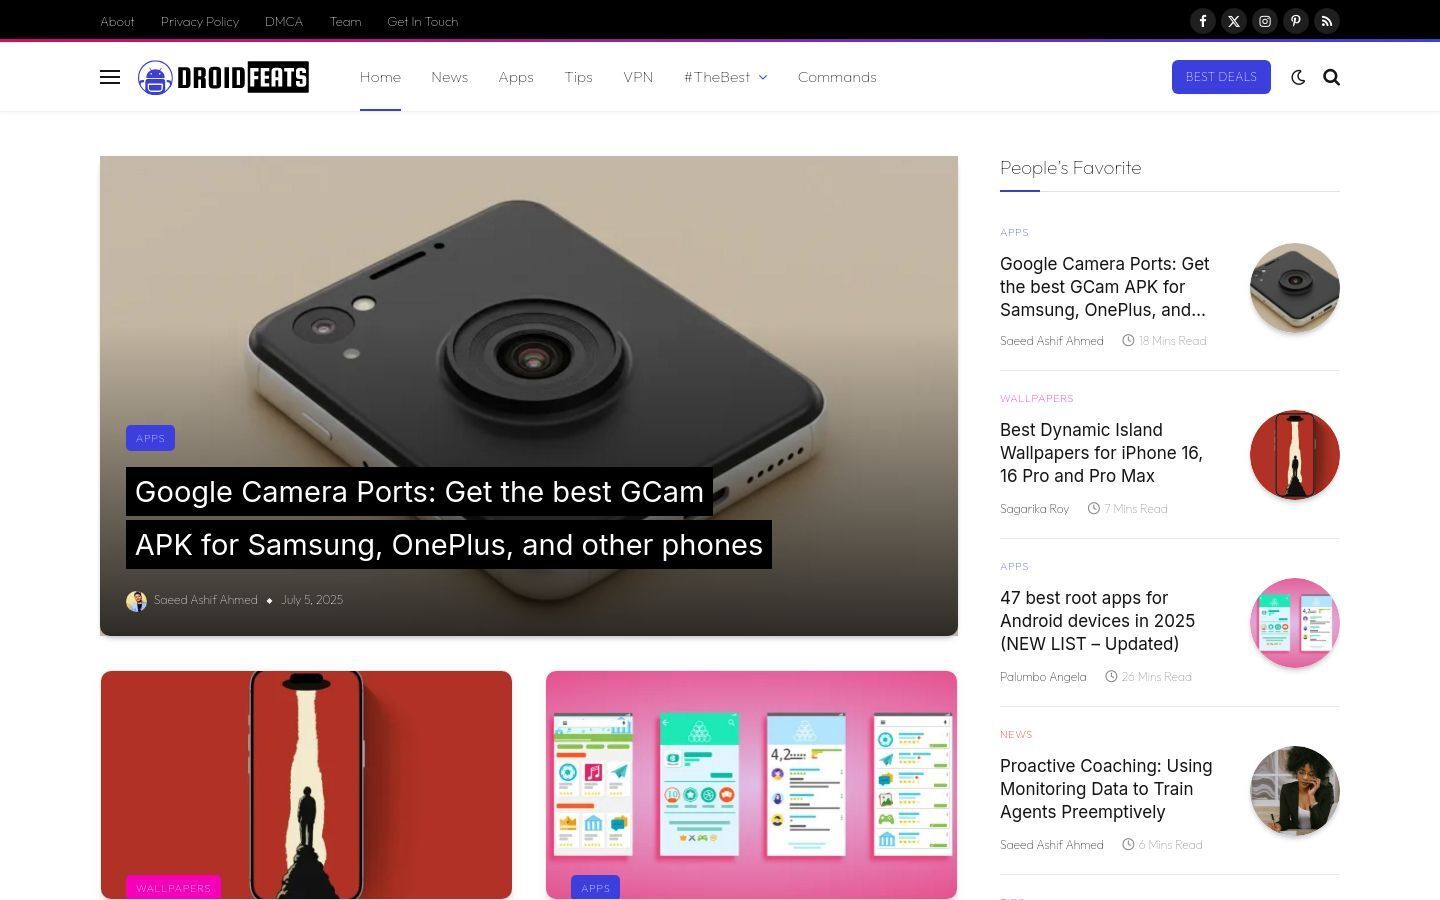Open the search magnifier icon
This screenshot has height=900, width=1440.
click(x=1331, y=77)
